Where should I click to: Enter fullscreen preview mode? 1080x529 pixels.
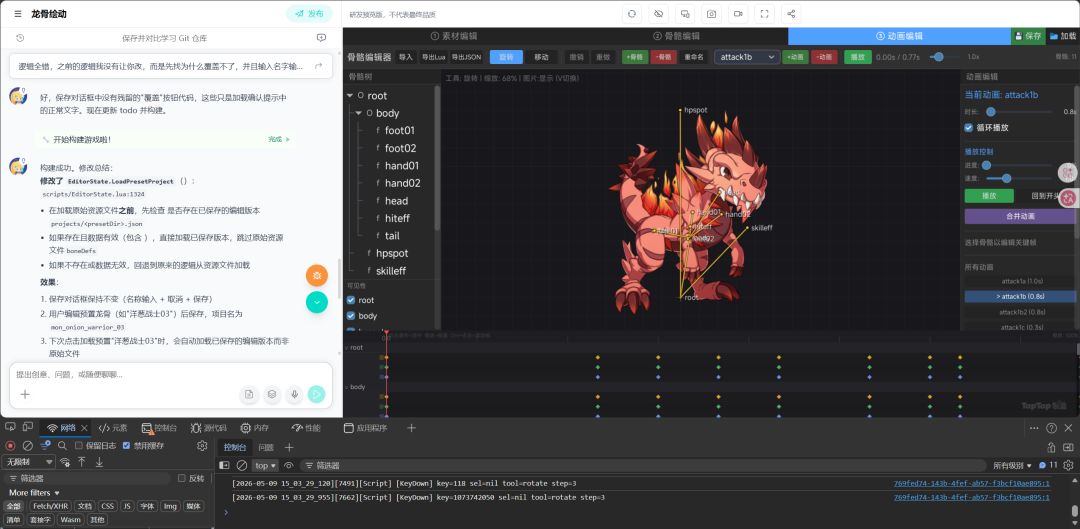764,14
